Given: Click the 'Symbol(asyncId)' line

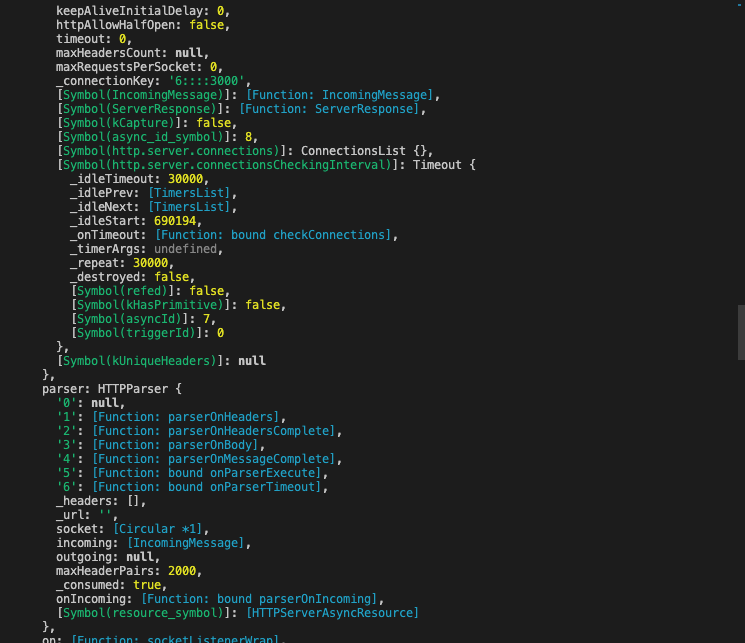Looking at the screenshot, I should pyautogui.click(x=143, y=319).
